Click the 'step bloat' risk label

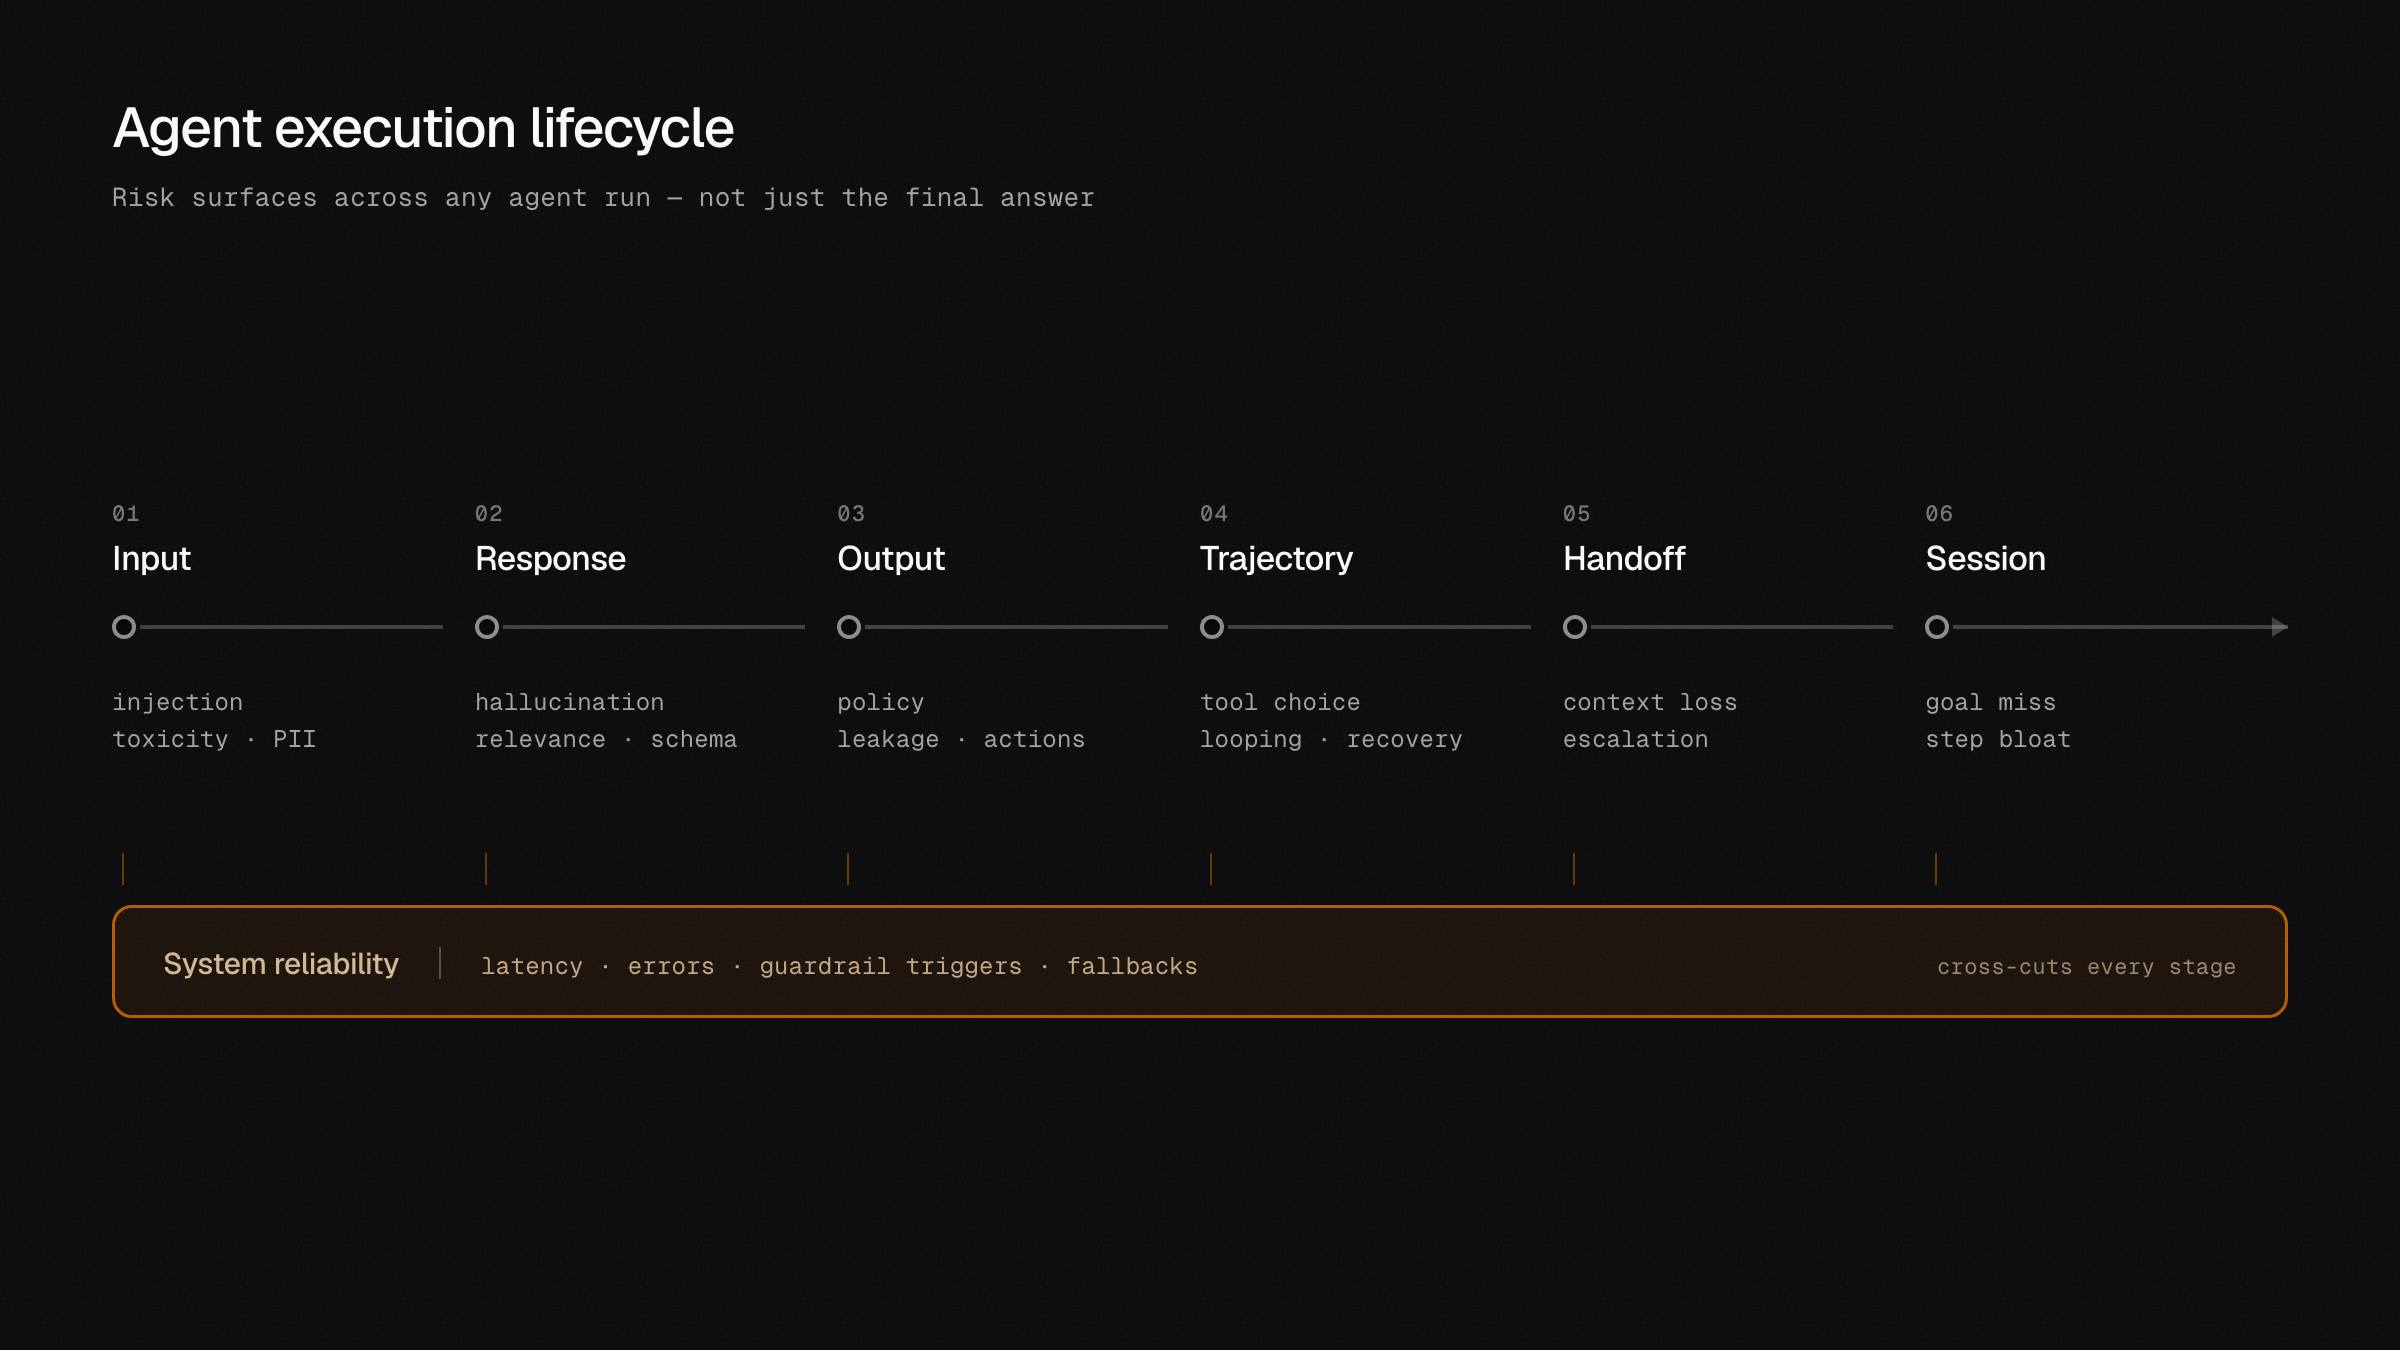1998,740
